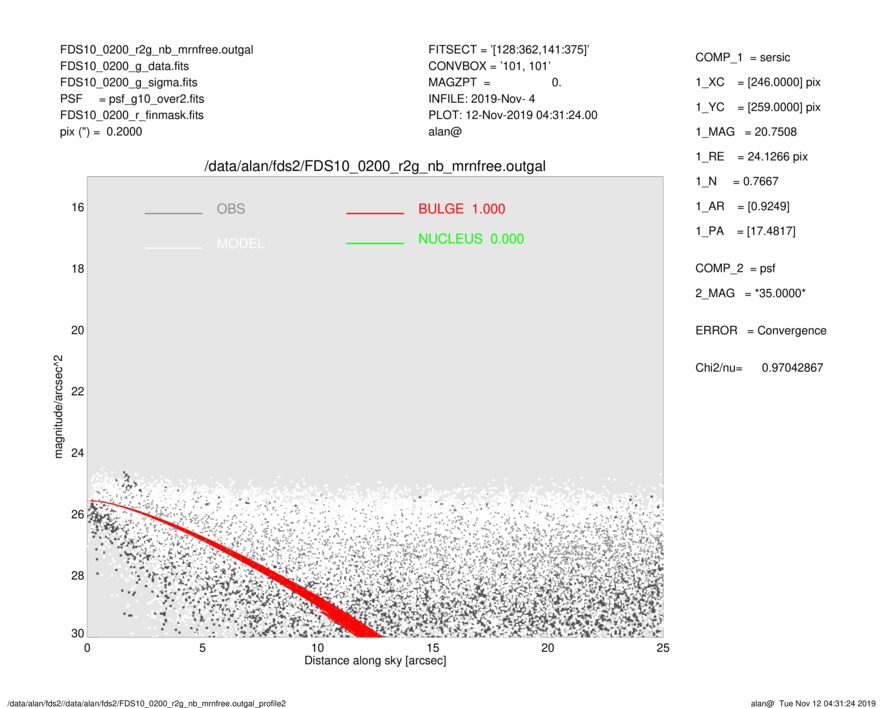Click the pix (") = 0.2000 line
Image resolution: width=885 pixels, height=708 pixels.
[101, 132]
